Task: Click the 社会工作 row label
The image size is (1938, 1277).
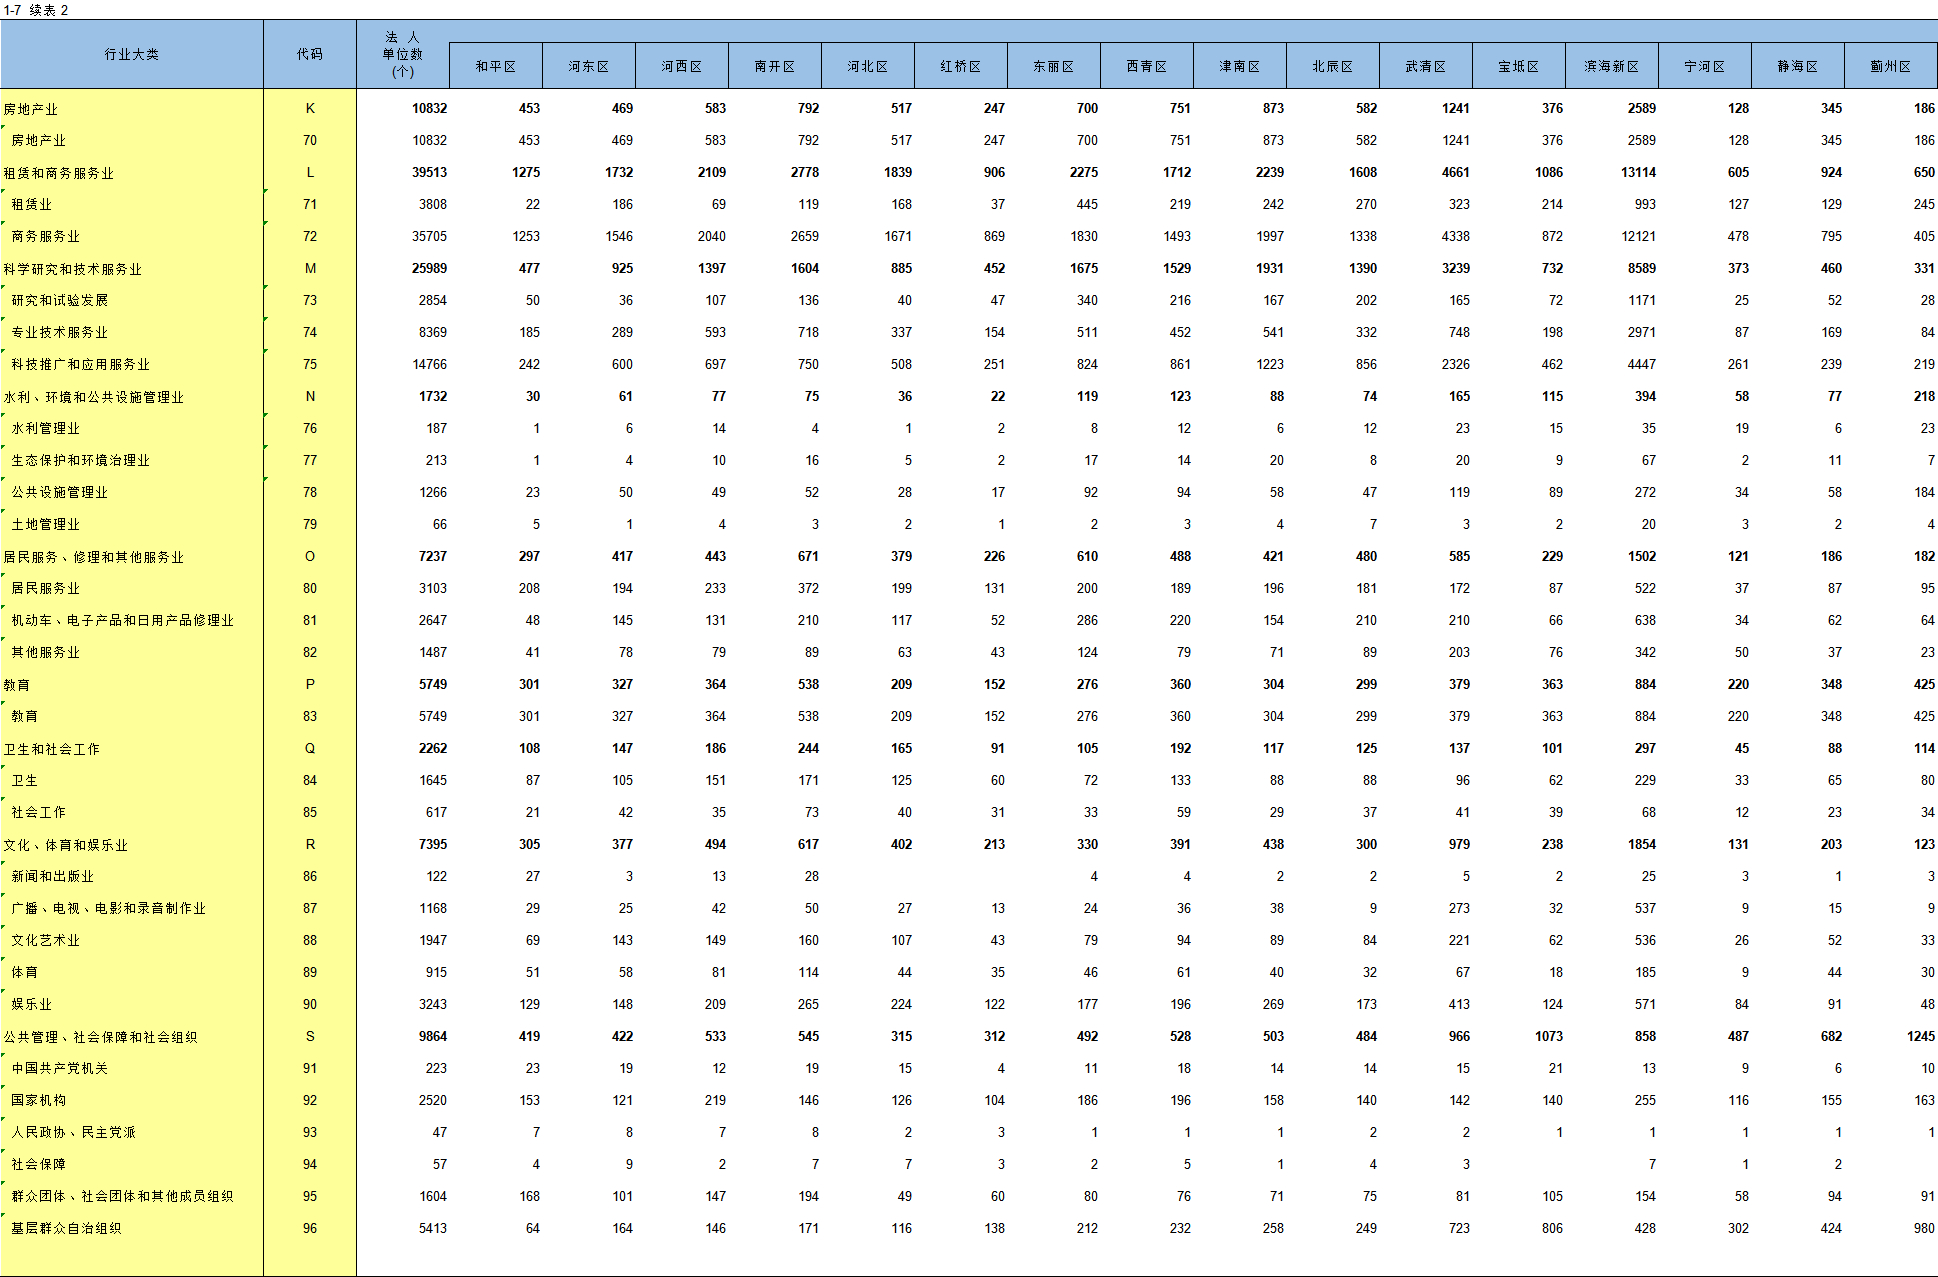Action: click(38, 812)
